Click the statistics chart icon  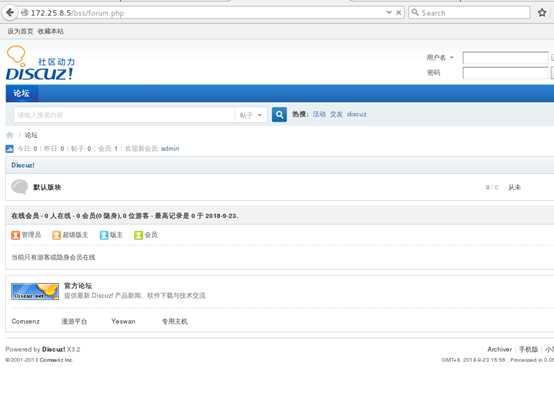point(10,149)
